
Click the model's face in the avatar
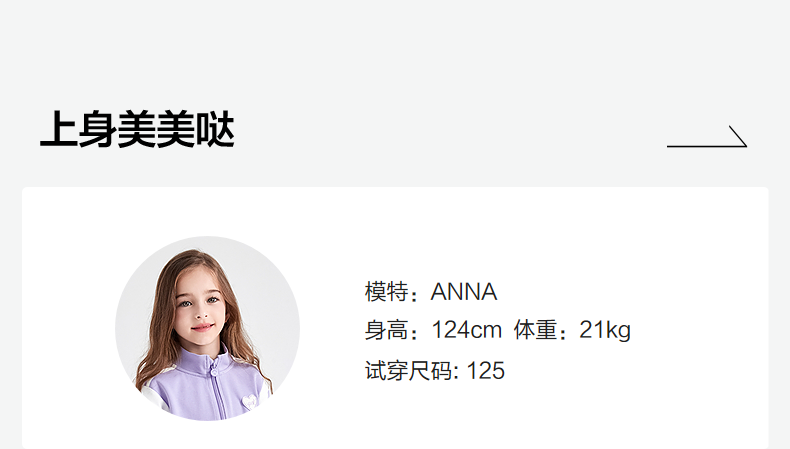pos(201,308)
